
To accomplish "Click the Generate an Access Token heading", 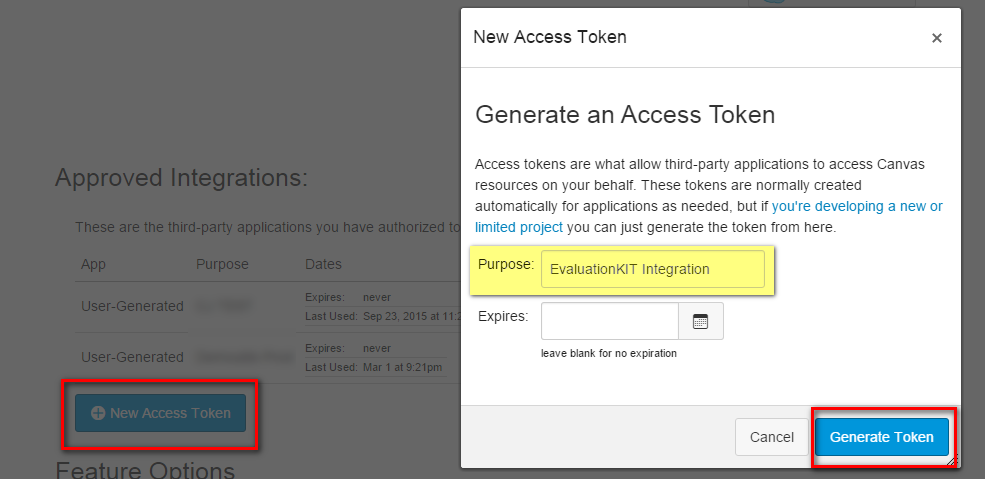I will point(625,115).
